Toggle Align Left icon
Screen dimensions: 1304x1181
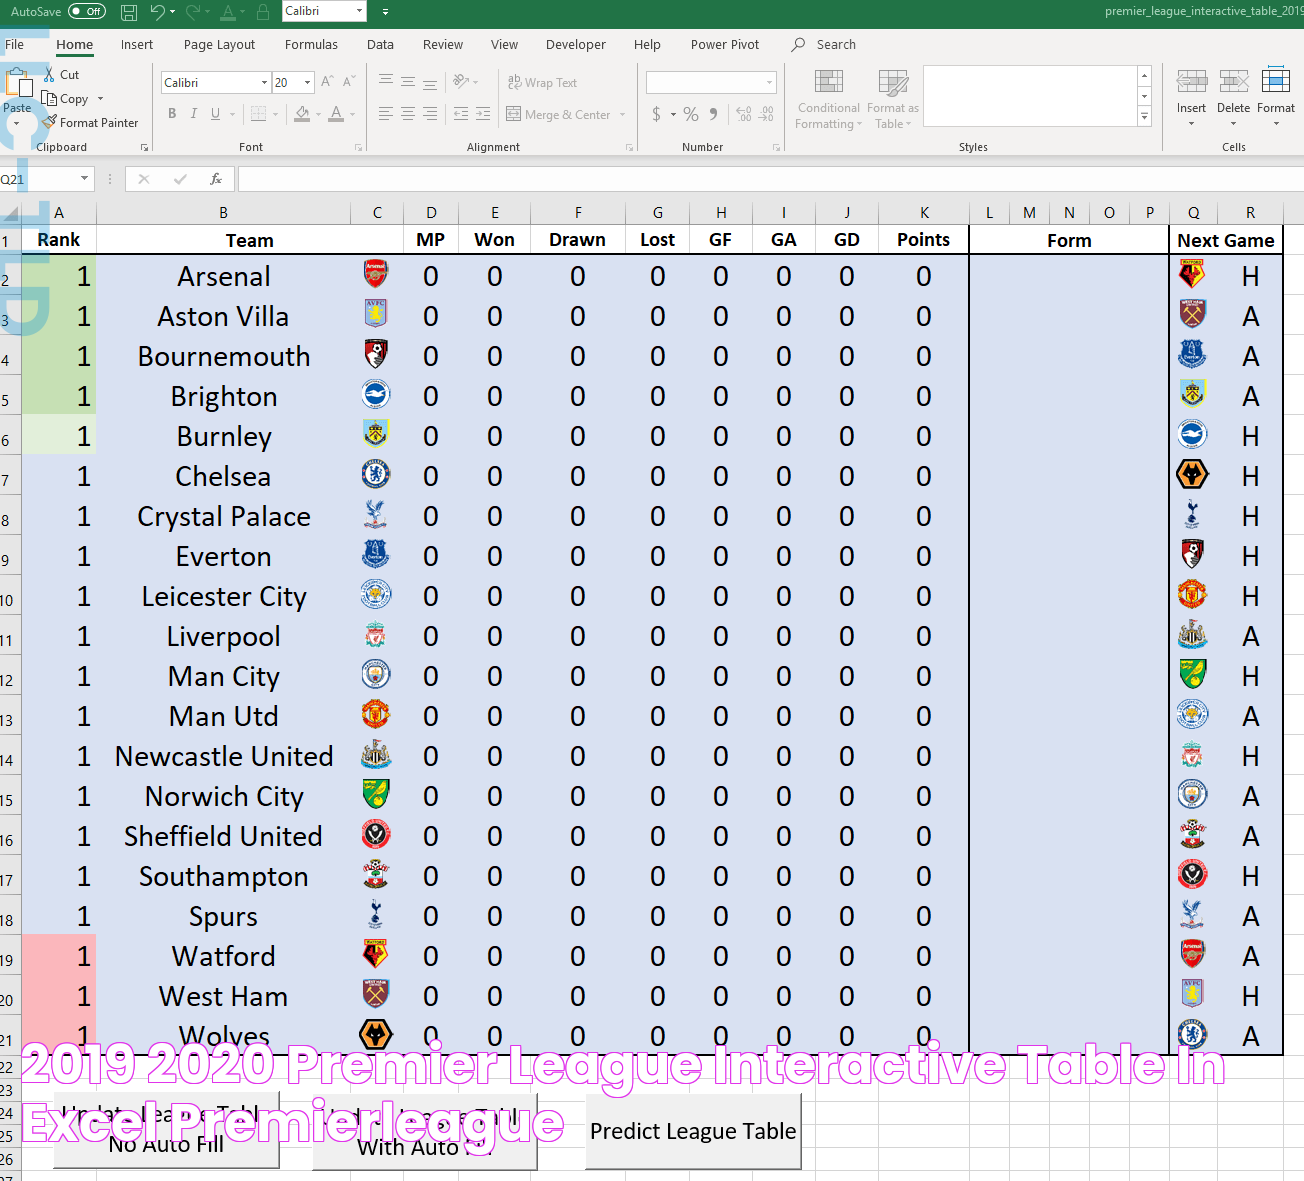386,114
